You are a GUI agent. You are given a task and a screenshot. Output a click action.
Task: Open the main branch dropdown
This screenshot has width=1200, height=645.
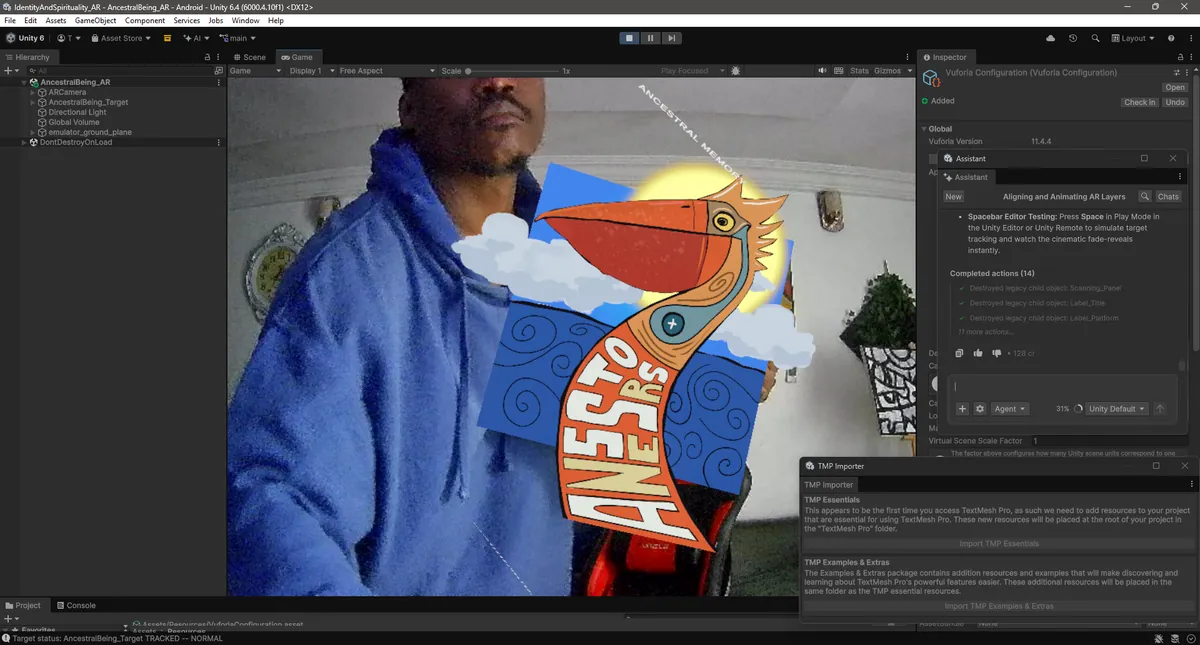tap(236, 38)
